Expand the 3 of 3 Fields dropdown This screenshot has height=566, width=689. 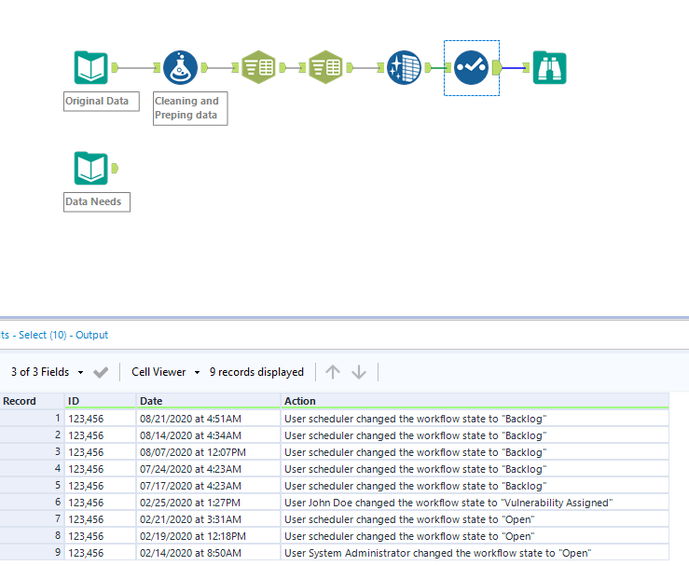[81, 372]
